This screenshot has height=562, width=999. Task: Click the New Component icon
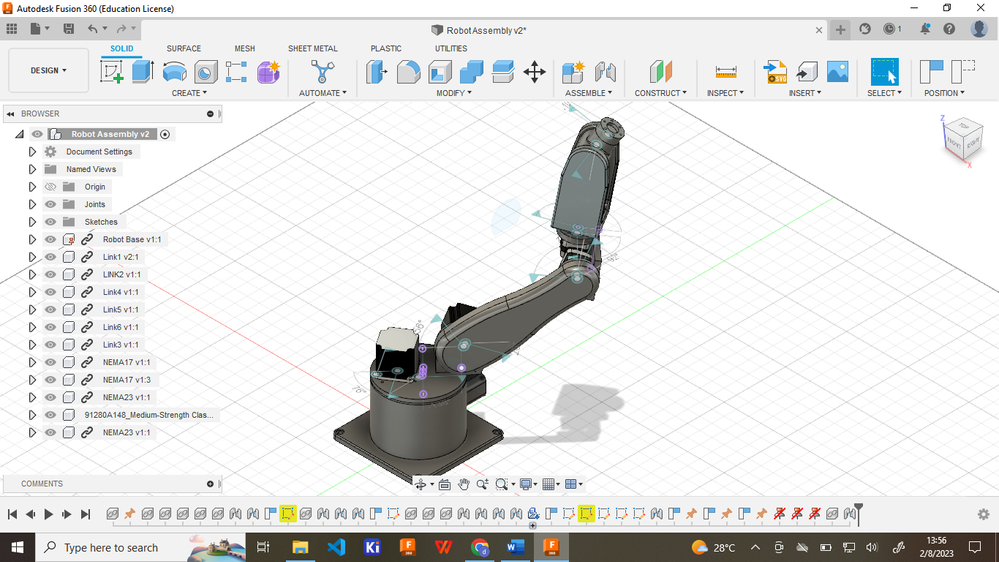point(573,71)
